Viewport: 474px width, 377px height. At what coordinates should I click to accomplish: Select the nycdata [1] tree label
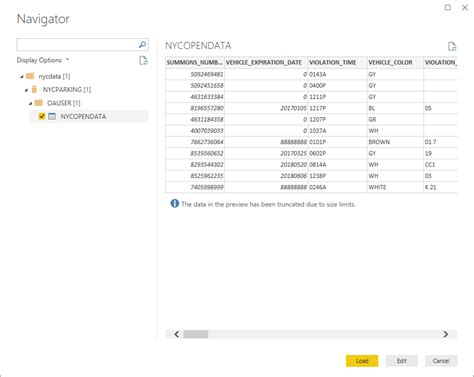click(54, 76)
